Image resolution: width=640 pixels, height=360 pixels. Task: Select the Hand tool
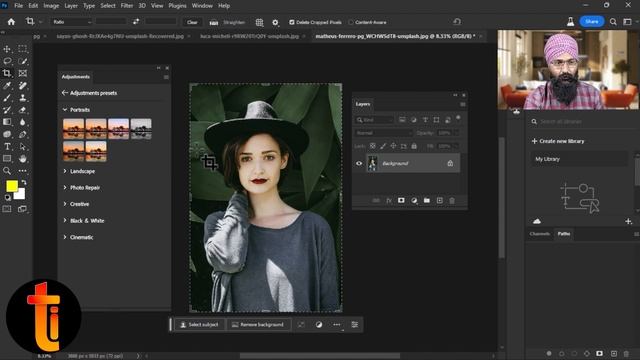click(x=23, y=159)
